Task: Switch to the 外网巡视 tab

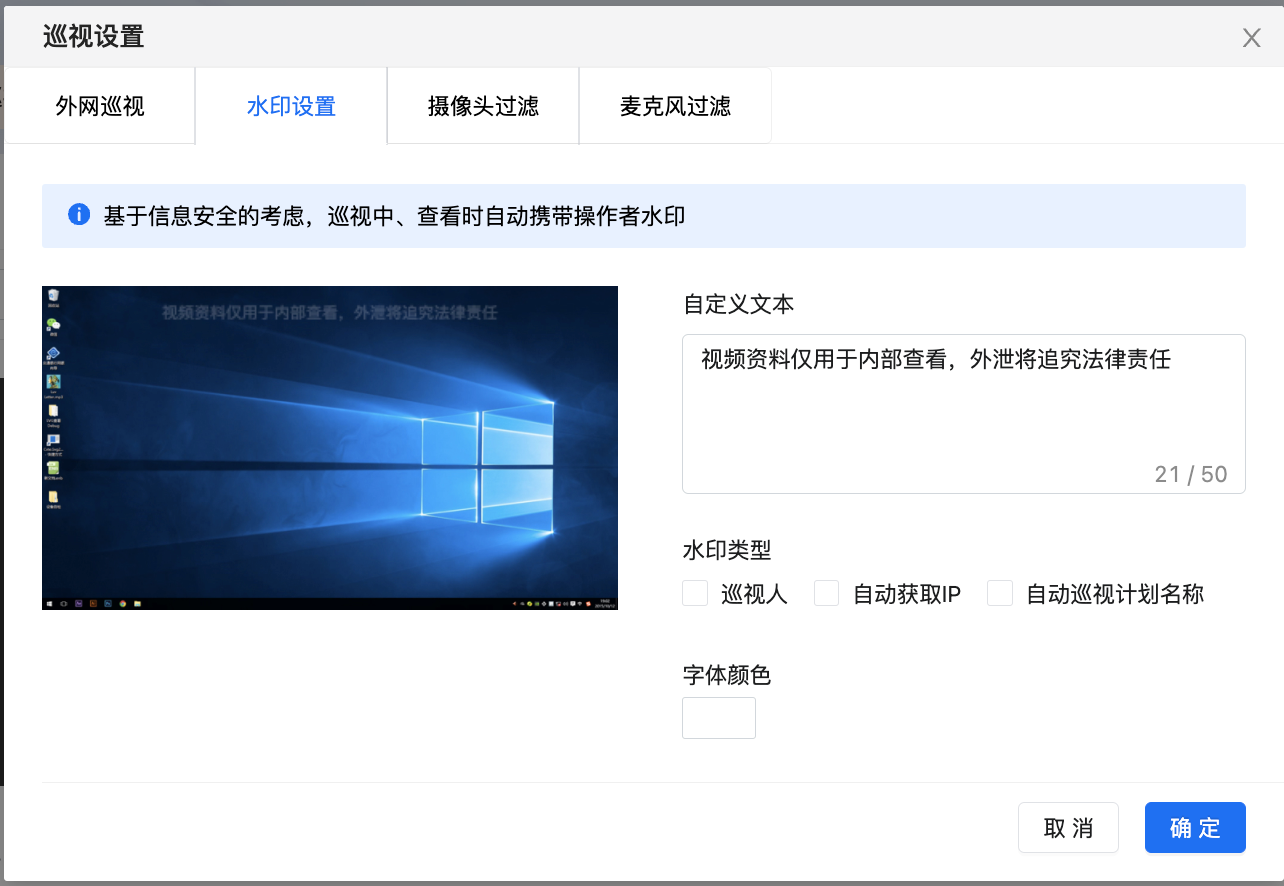Action: pyautogui.click(x=100, y=106)
